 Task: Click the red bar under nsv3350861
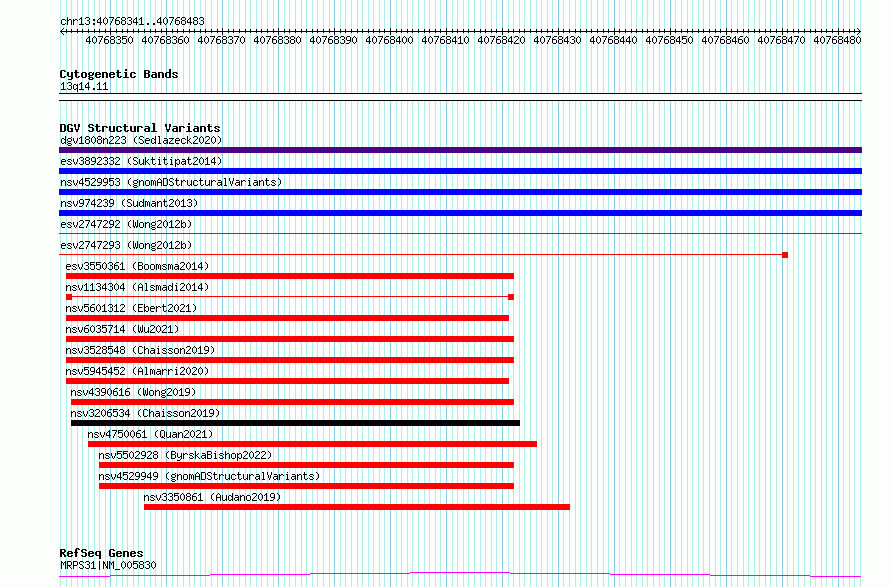click(357, 507)
